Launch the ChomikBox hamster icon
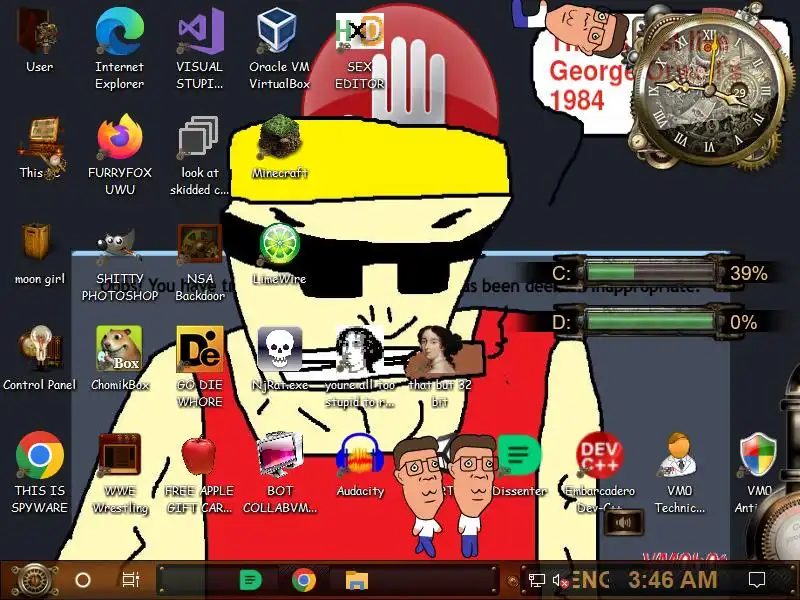Image resolution: width=800 pixels, height=600 pixels. 119,358
